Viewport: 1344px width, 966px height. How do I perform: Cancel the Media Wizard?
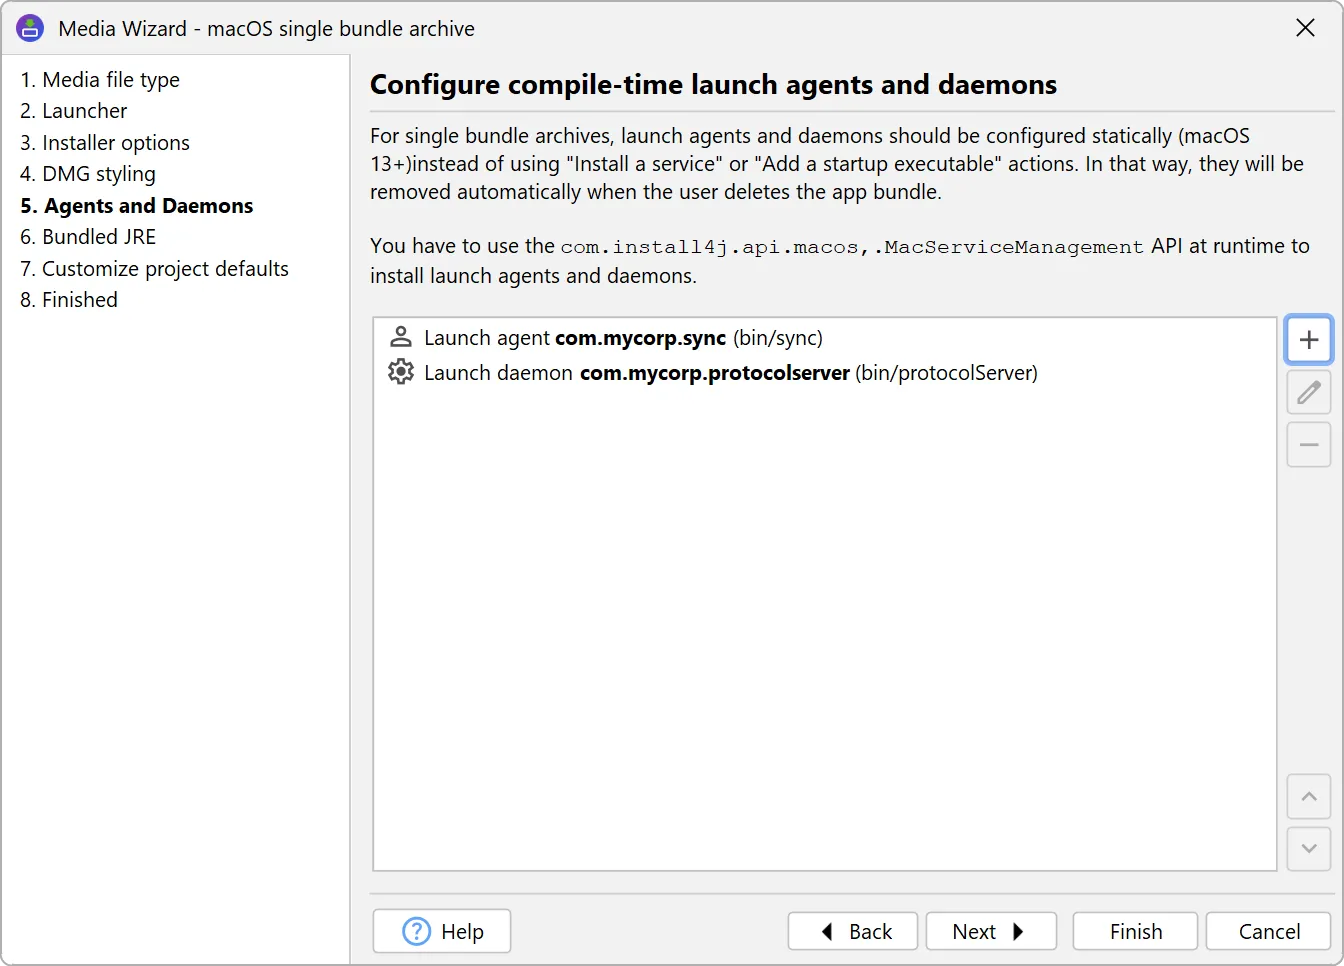coord(1267,931)
